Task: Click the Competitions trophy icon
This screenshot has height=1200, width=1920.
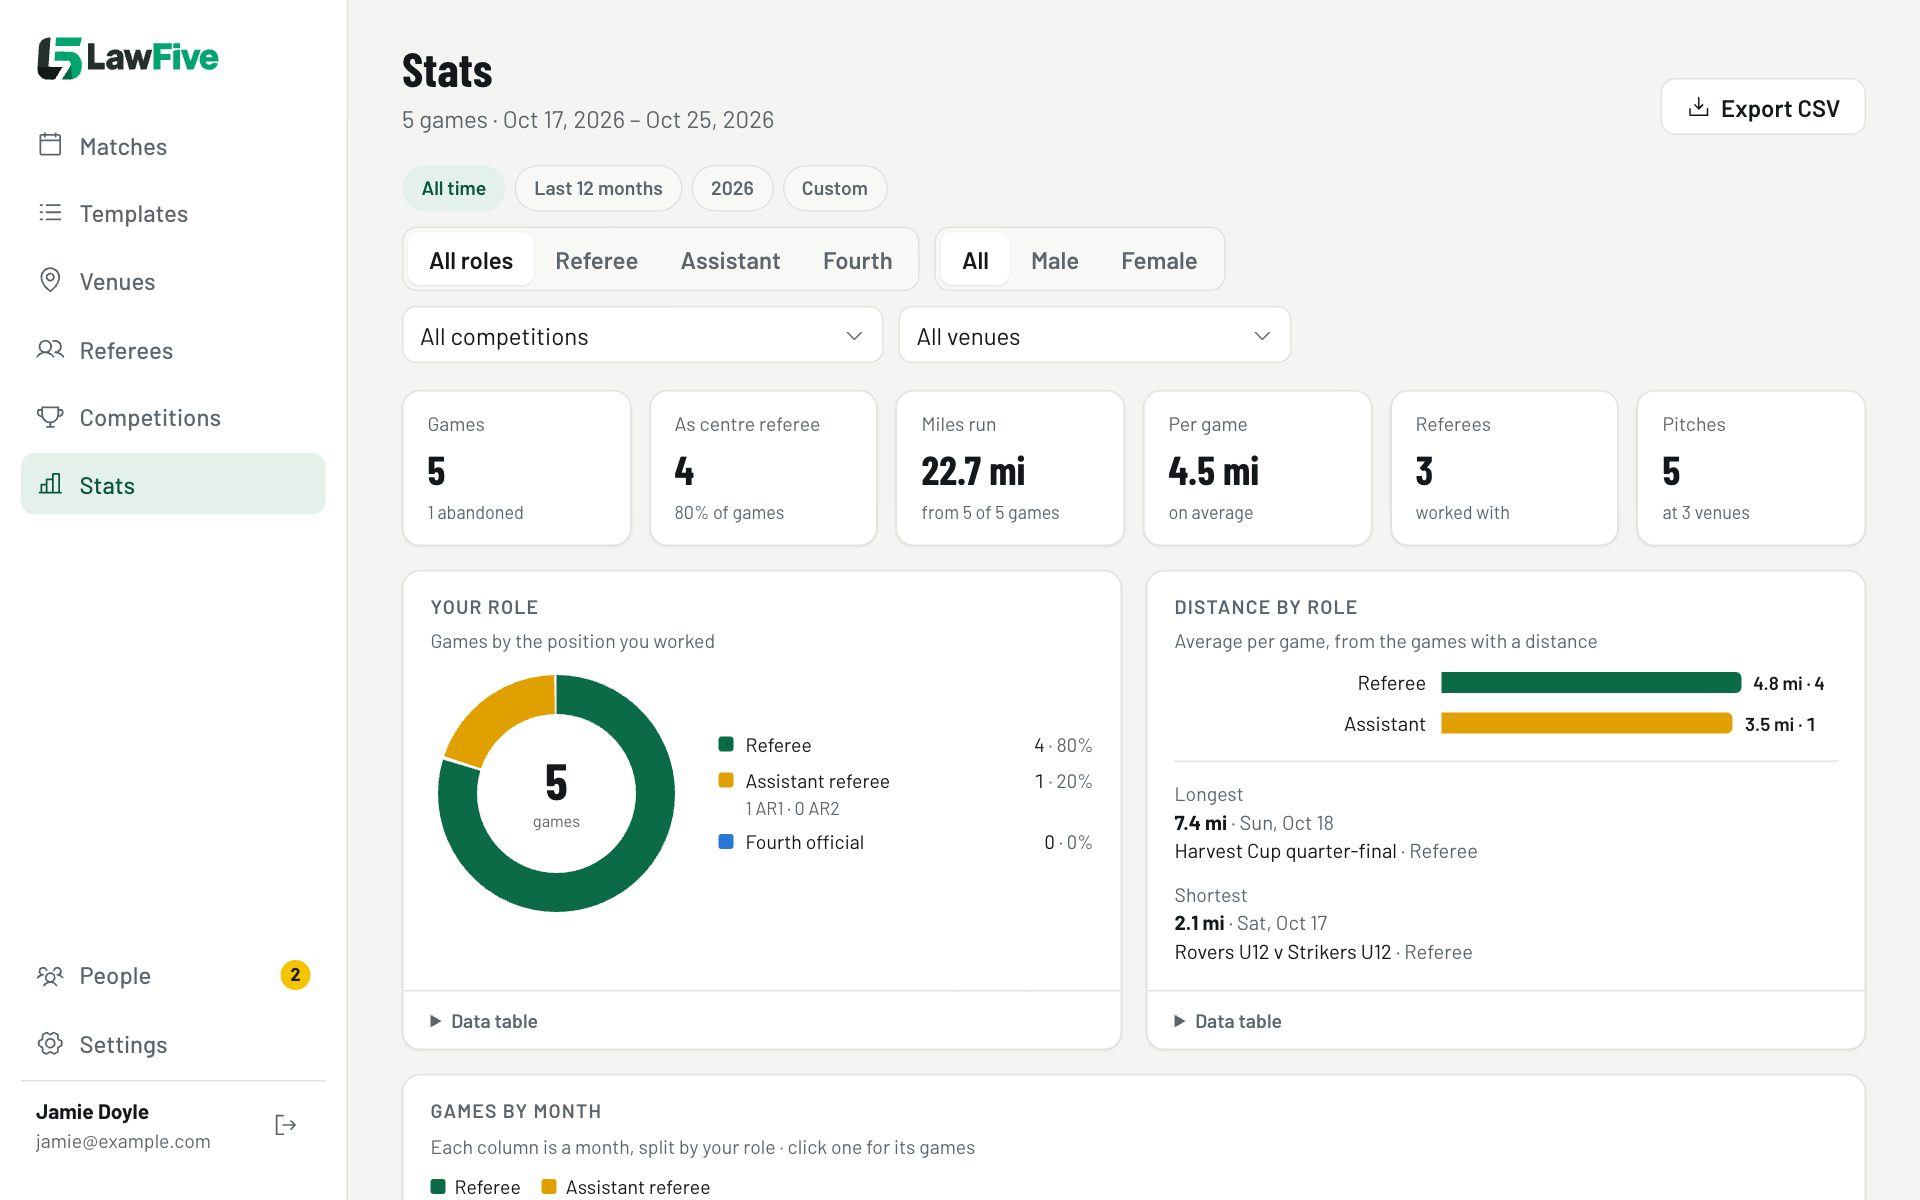Action: [x=50, y=417]
